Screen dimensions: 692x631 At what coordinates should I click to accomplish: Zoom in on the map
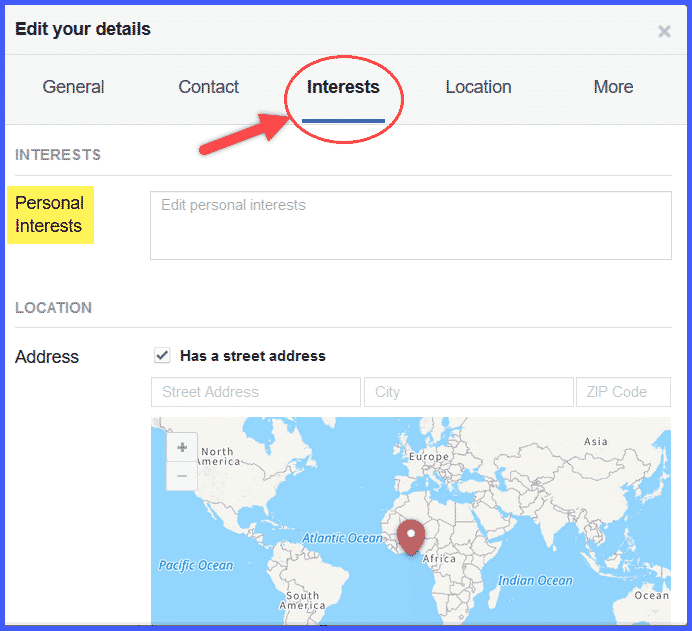point(182,448)
